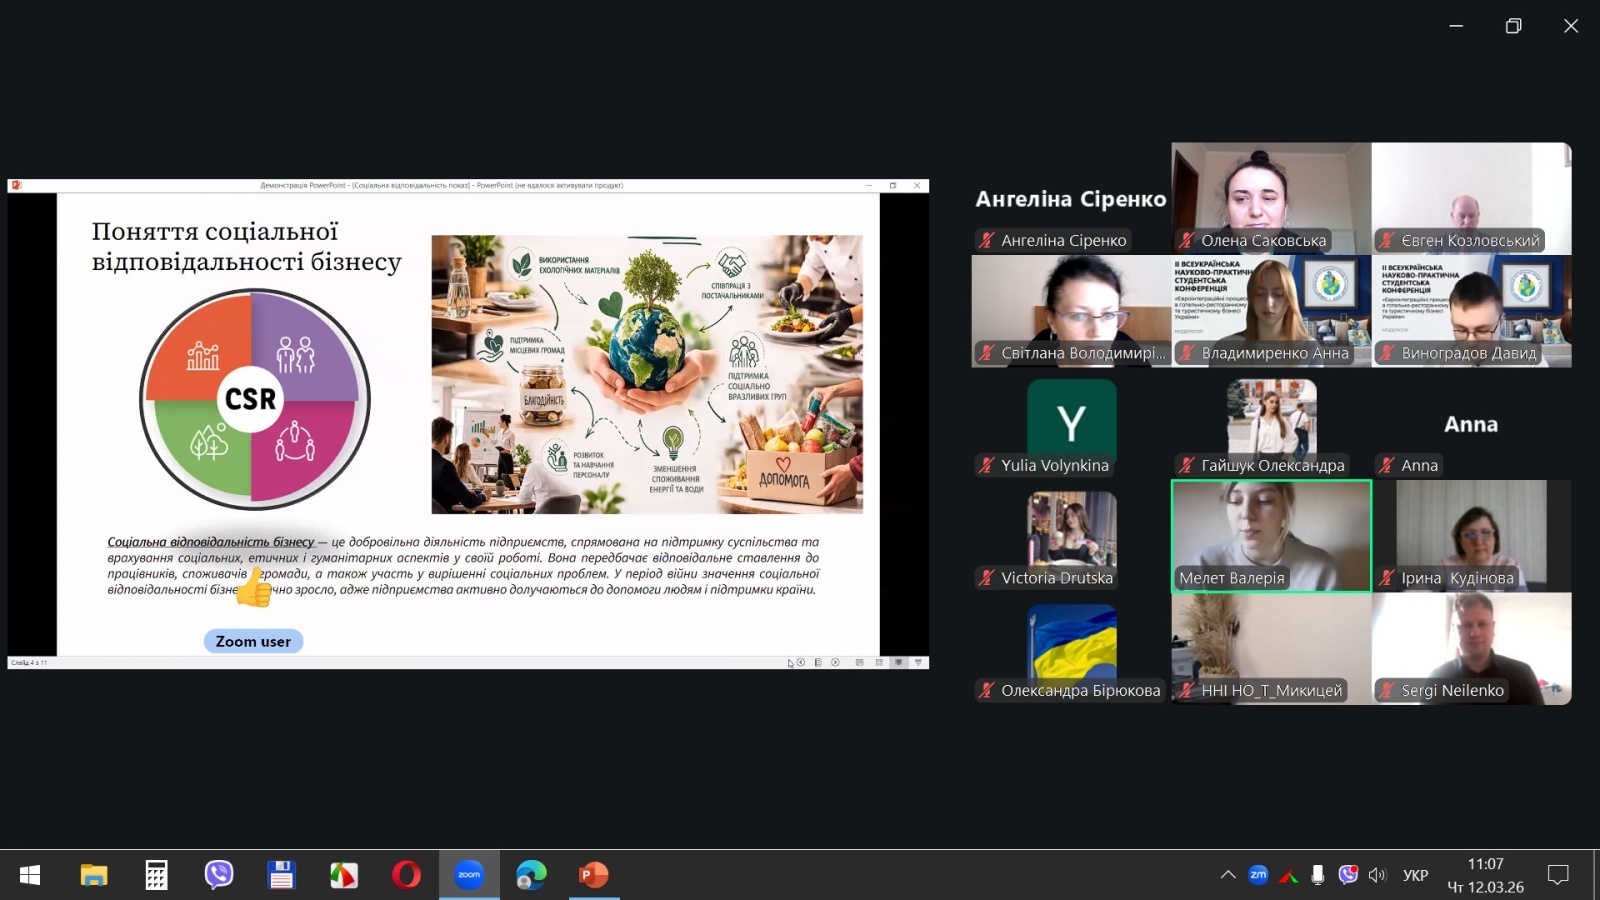The height and width of the screenshot is (900, 1600).
Task: Go to next slide in shared PowerPoint
Action: [835, 662]
